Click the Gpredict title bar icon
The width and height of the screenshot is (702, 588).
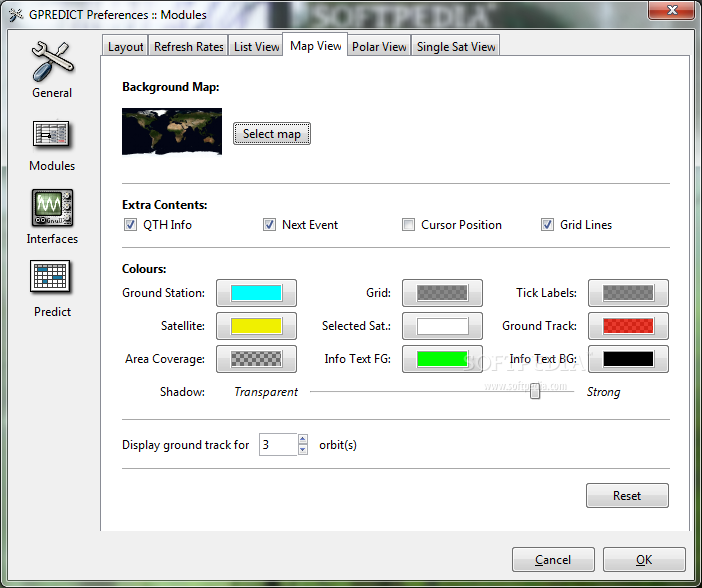pyautogui.click(x=16, y=15)
